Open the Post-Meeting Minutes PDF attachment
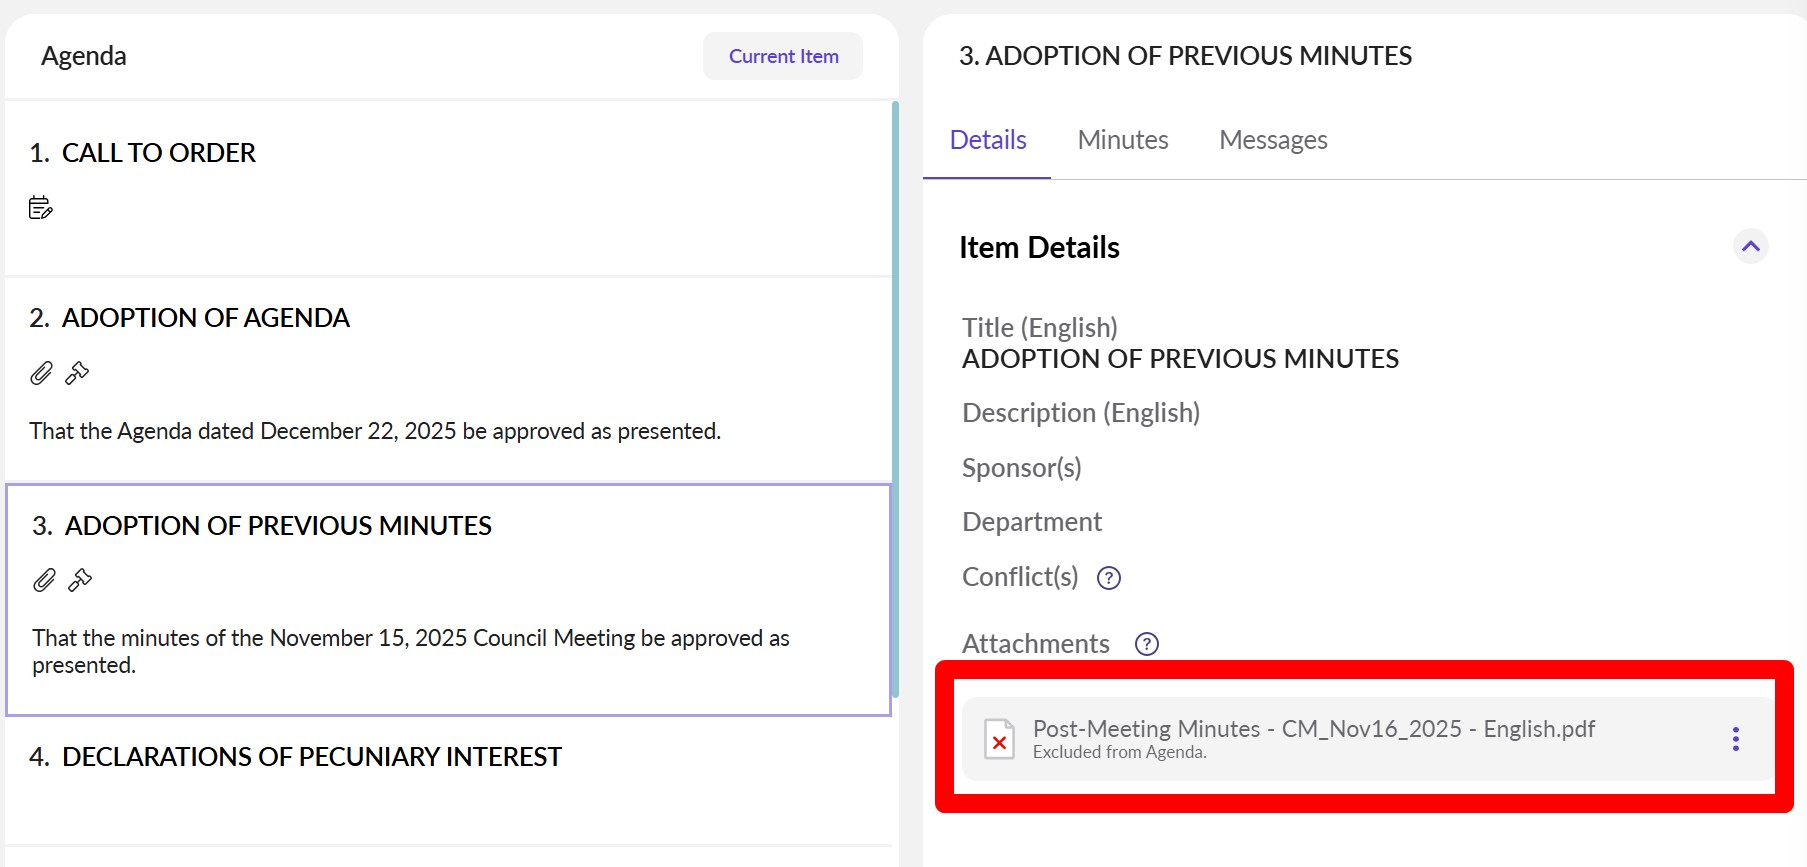The height and width of the screenshot is (867, 1807). pos(1312,729)
